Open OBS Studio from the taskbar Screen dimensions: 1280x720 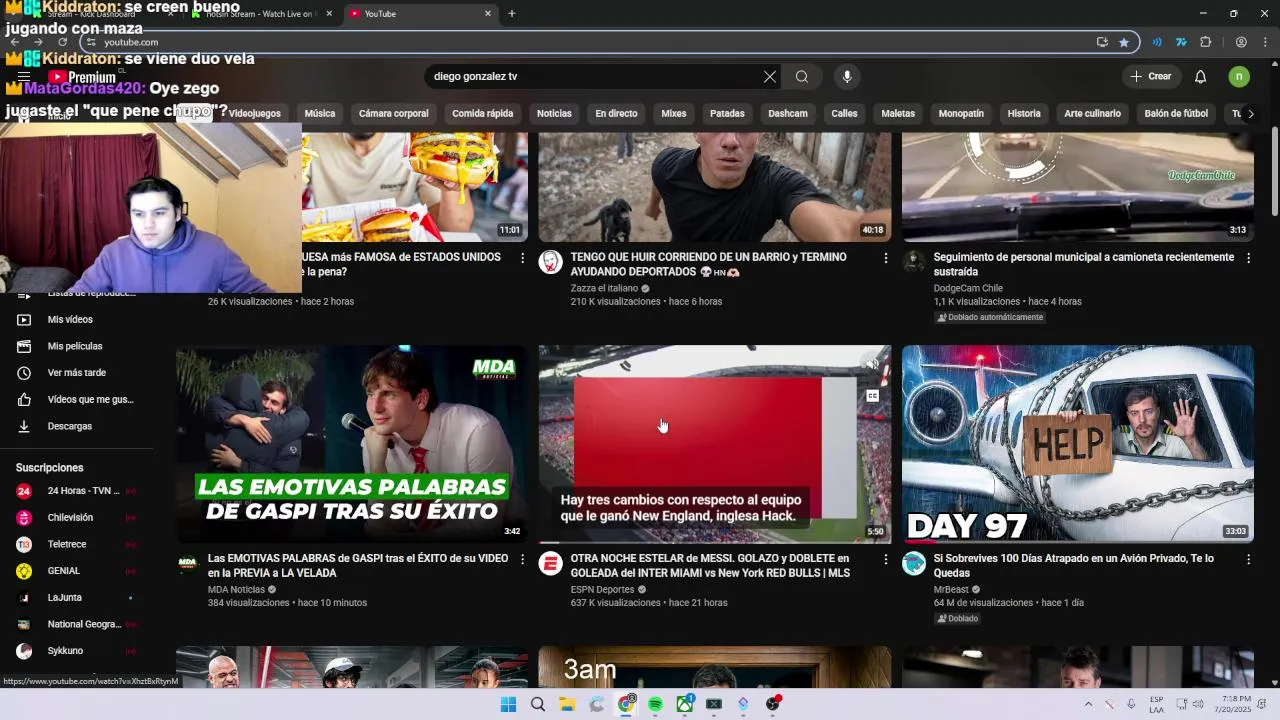coord(773,704)
